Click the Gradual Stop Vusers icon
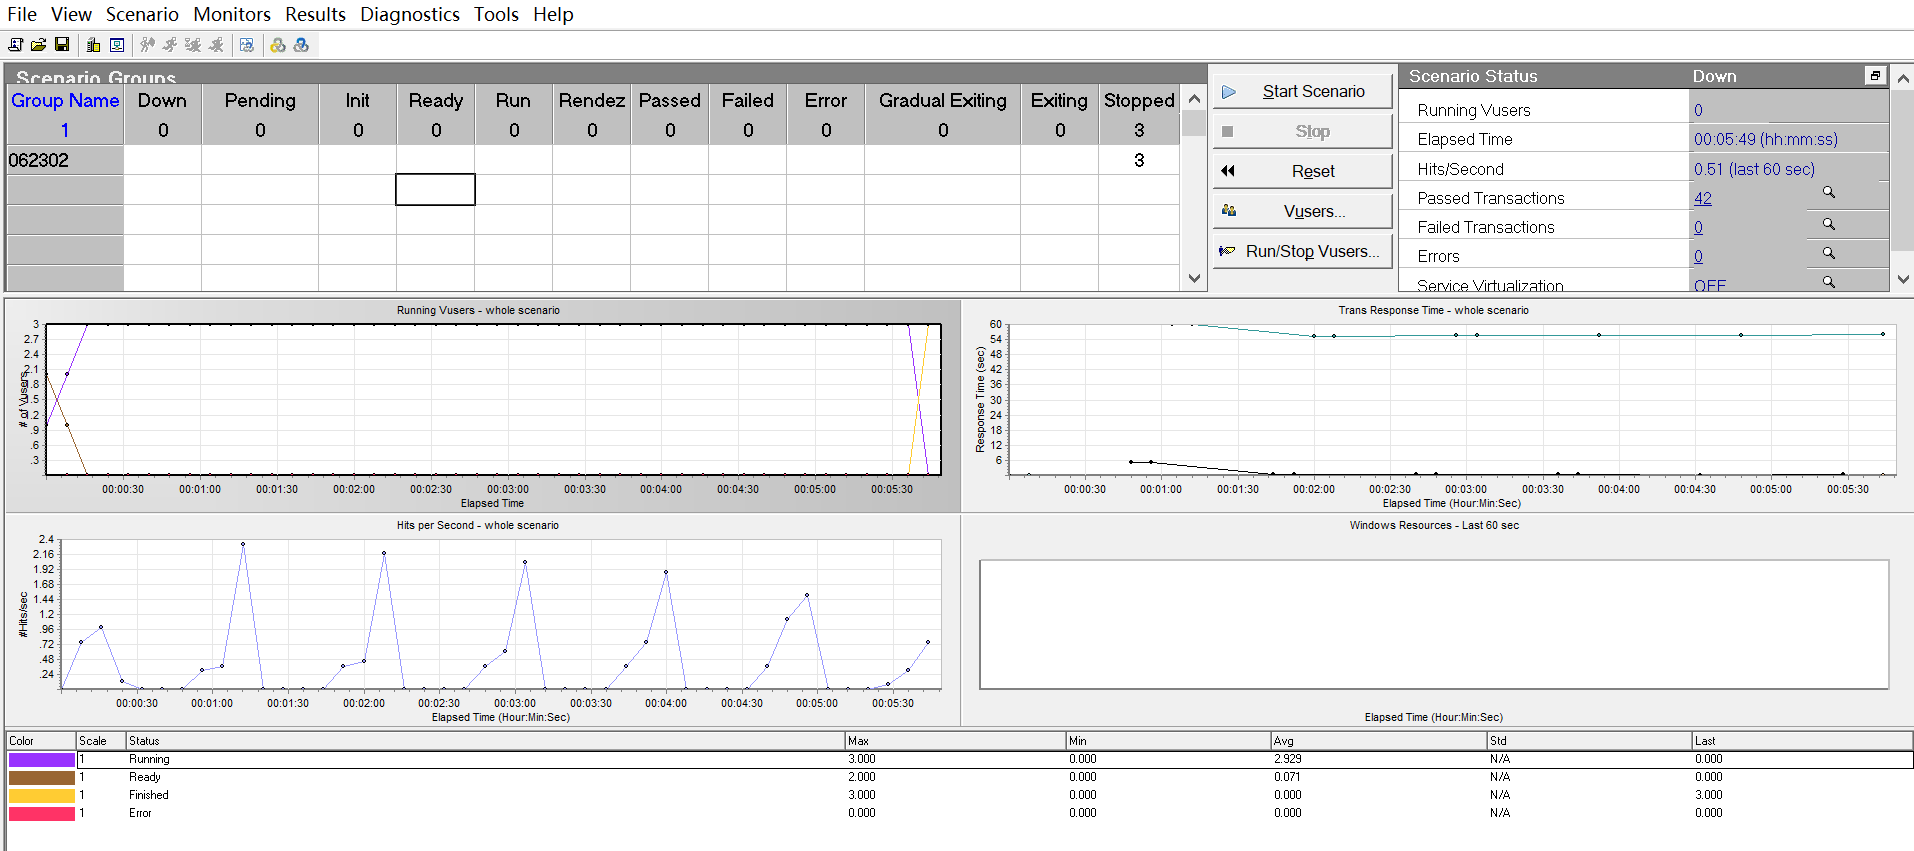Screen dimensions: 1914x851 tap(193, 45)
